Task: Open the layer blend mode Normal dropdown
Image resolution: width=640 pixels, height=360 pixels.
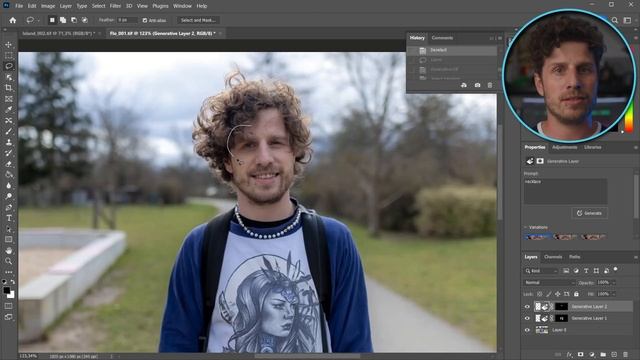Action: tap(549, 282)
